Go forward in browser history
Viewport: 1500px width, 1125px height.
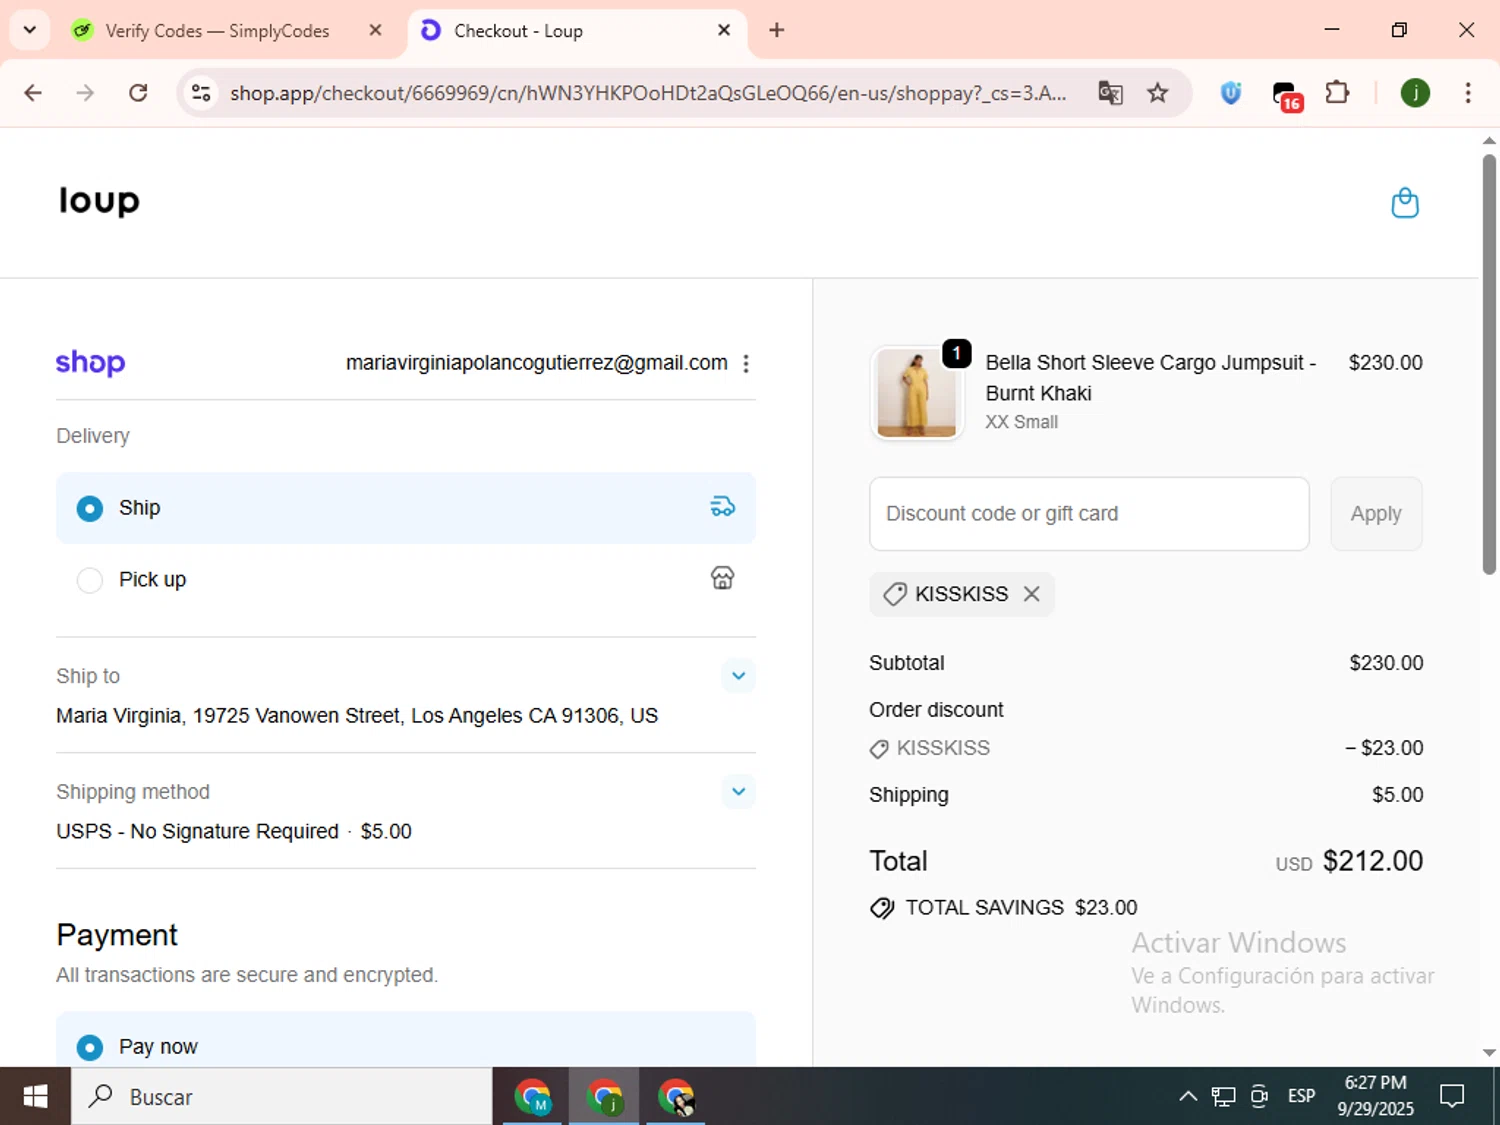click(x=85, y=93)
